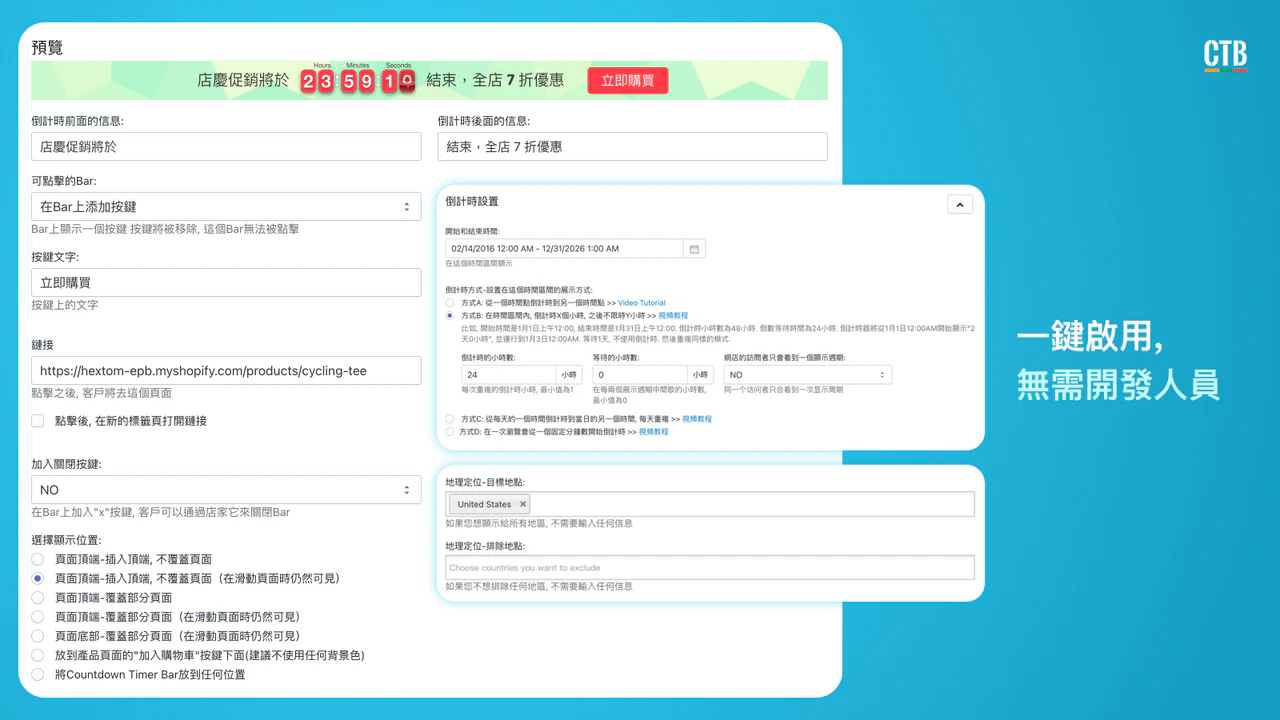This screenshot has width=1280, height=720.
Task: Open the 視頻教程 link for 方式B
Action: point(673,316)
